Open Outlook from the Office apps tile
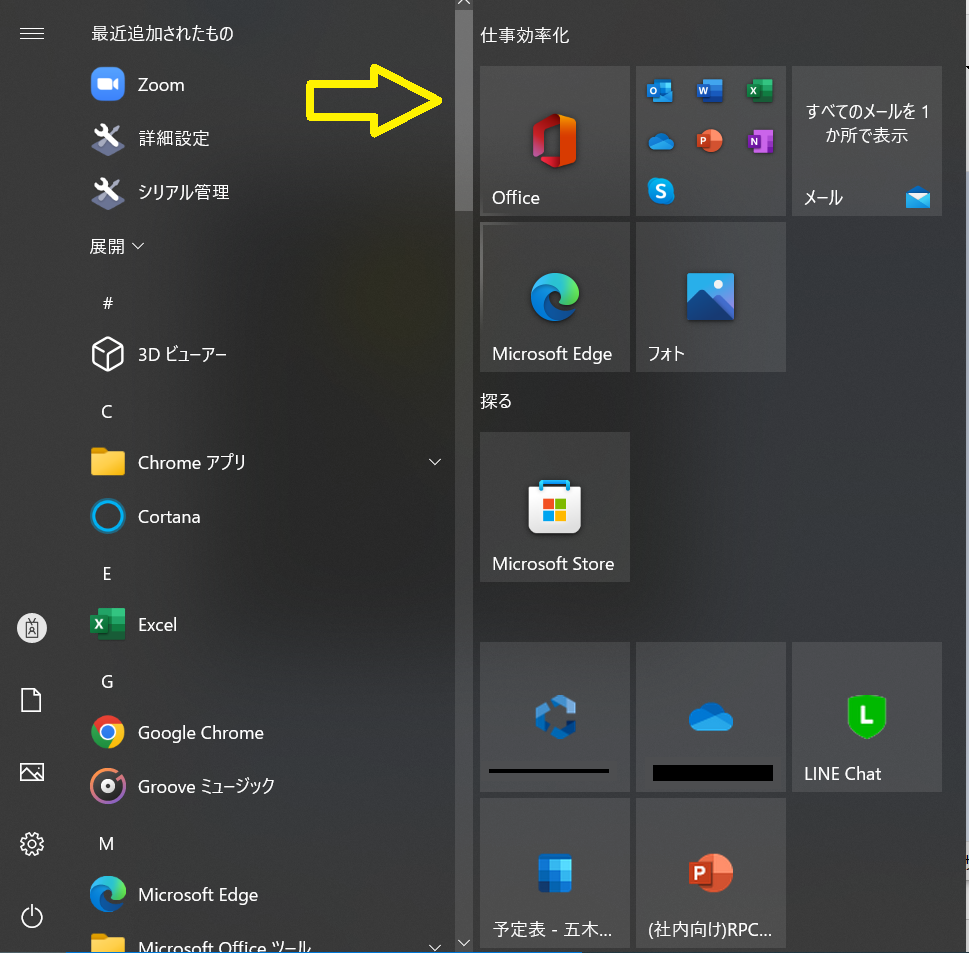This screenshot has width=969, height=953. pyautogui.click(x=660, y=91)
